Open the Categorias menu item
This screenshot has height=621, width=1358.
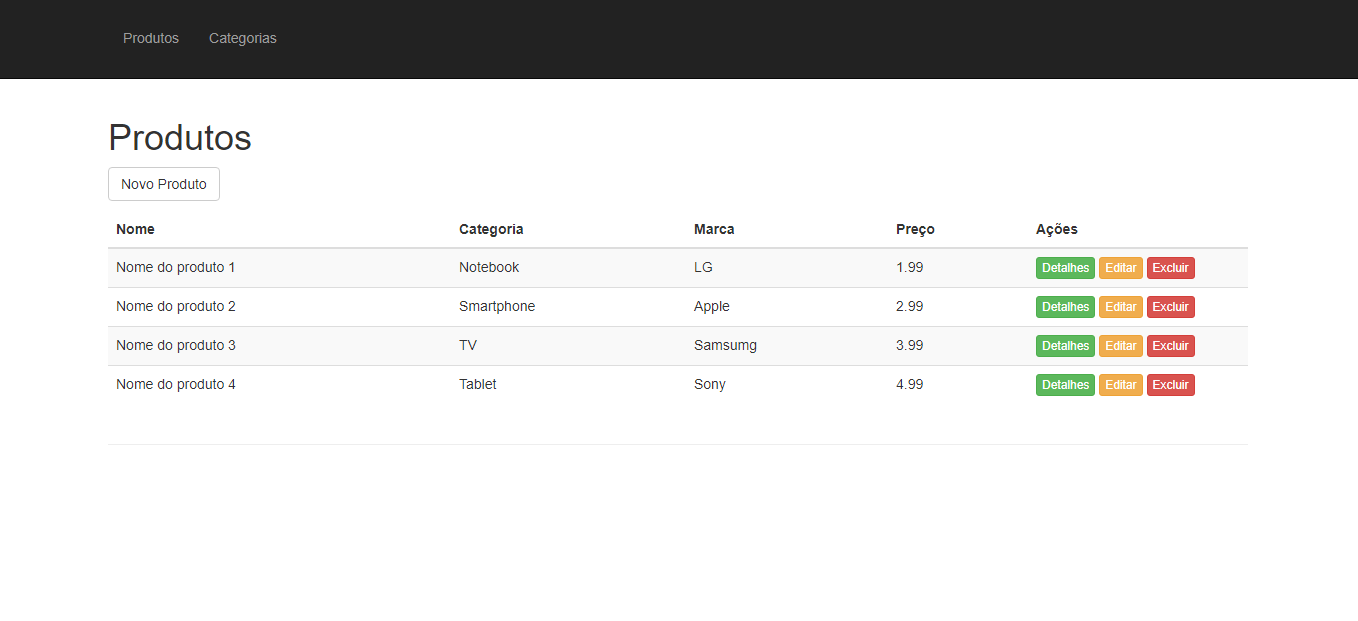(x=242, y=38)
